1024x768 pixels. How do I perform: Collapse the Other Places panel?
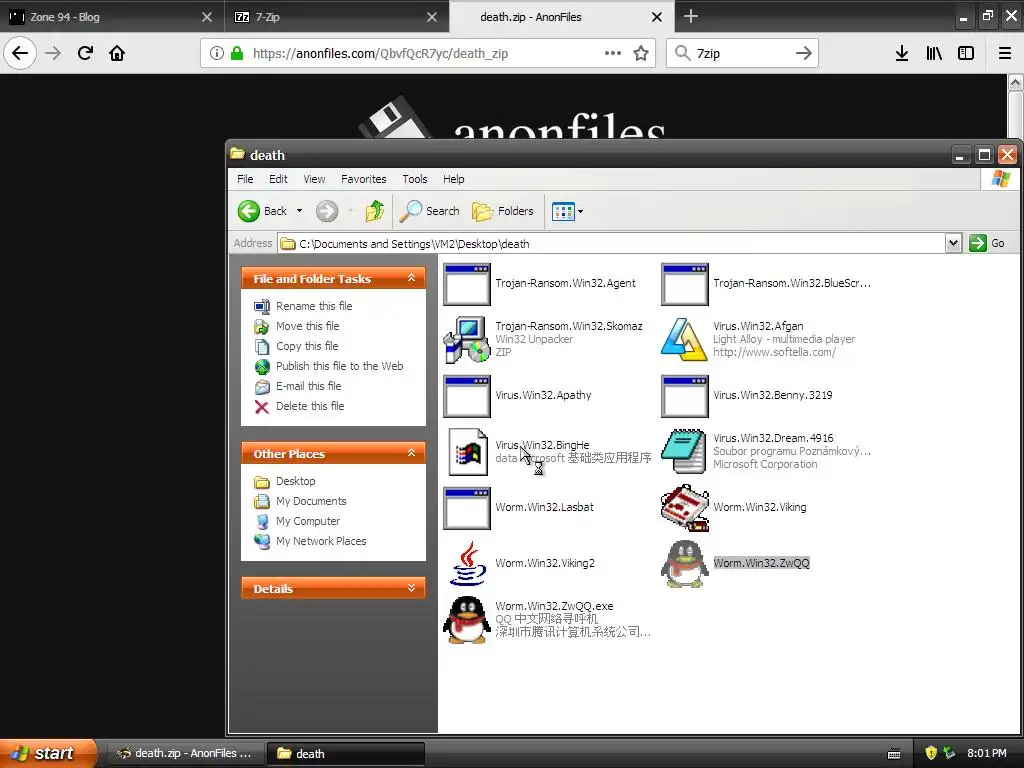click(411, 453)
